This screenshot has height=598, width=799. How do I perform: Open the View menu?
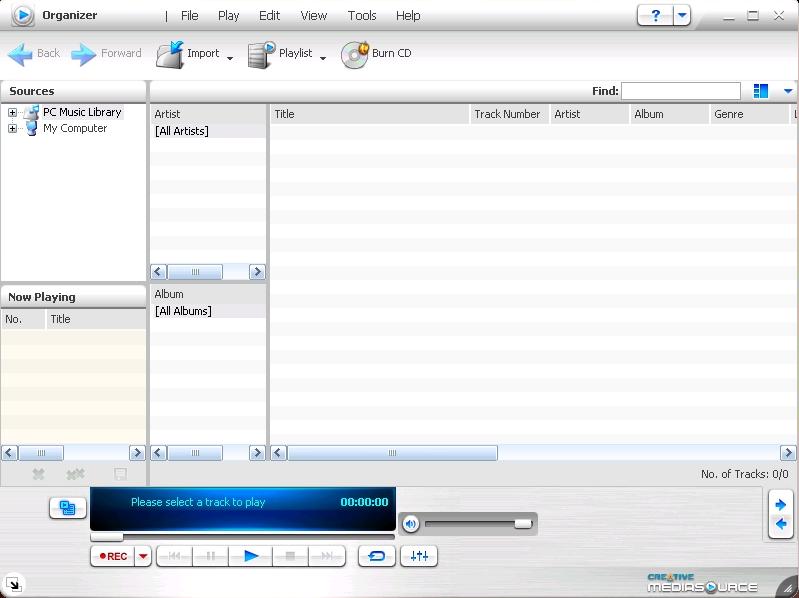313,16
